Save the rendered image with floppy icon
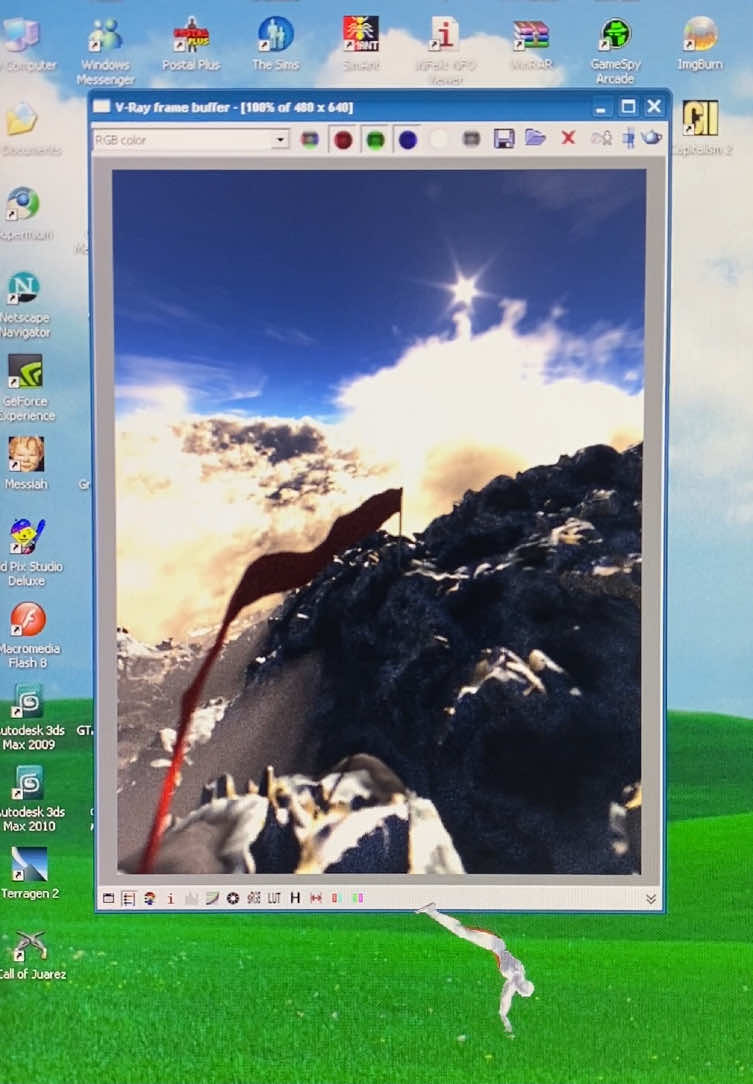Image resolution: width=753 pixels, height=1084 pixels. [504, 139]
